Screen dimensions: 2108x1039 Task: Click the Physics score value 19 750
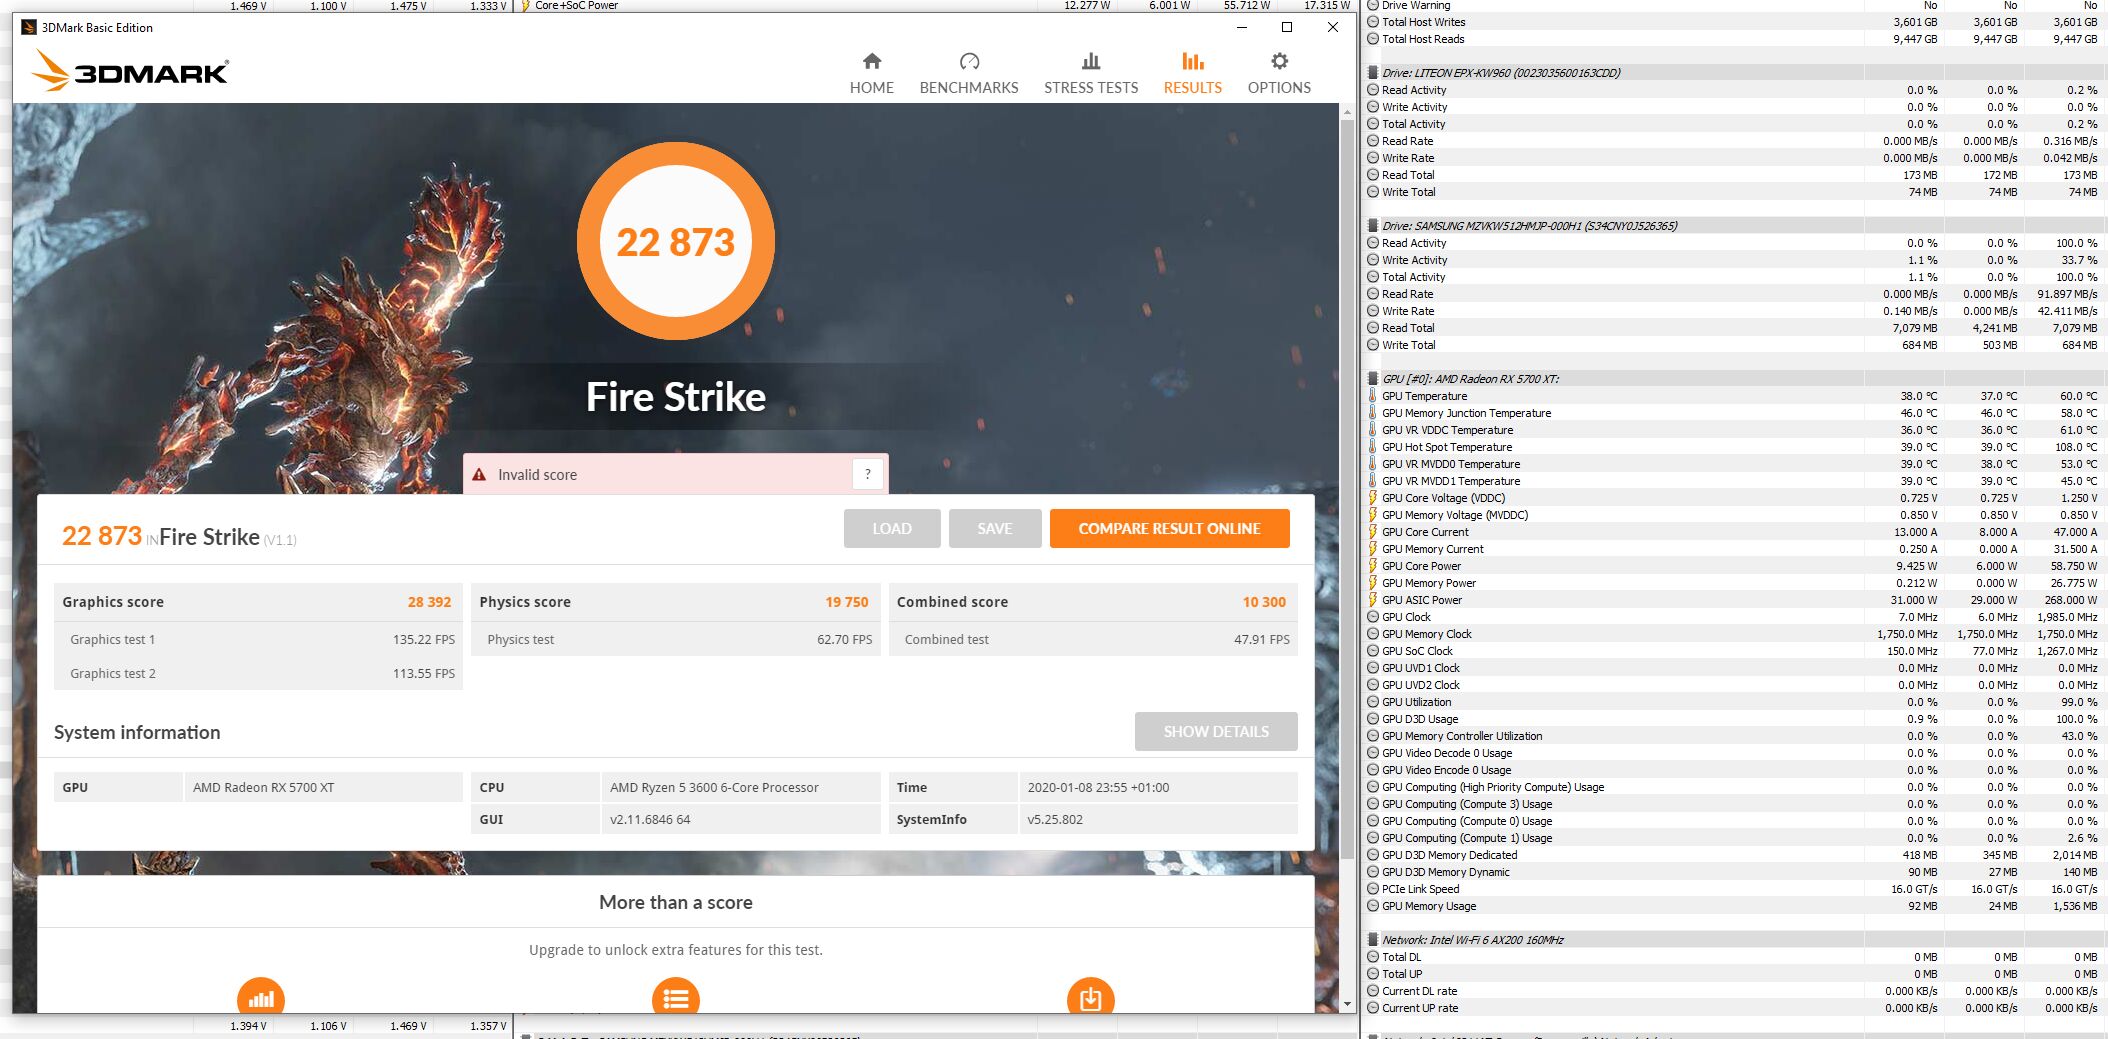tap(847, 602)
